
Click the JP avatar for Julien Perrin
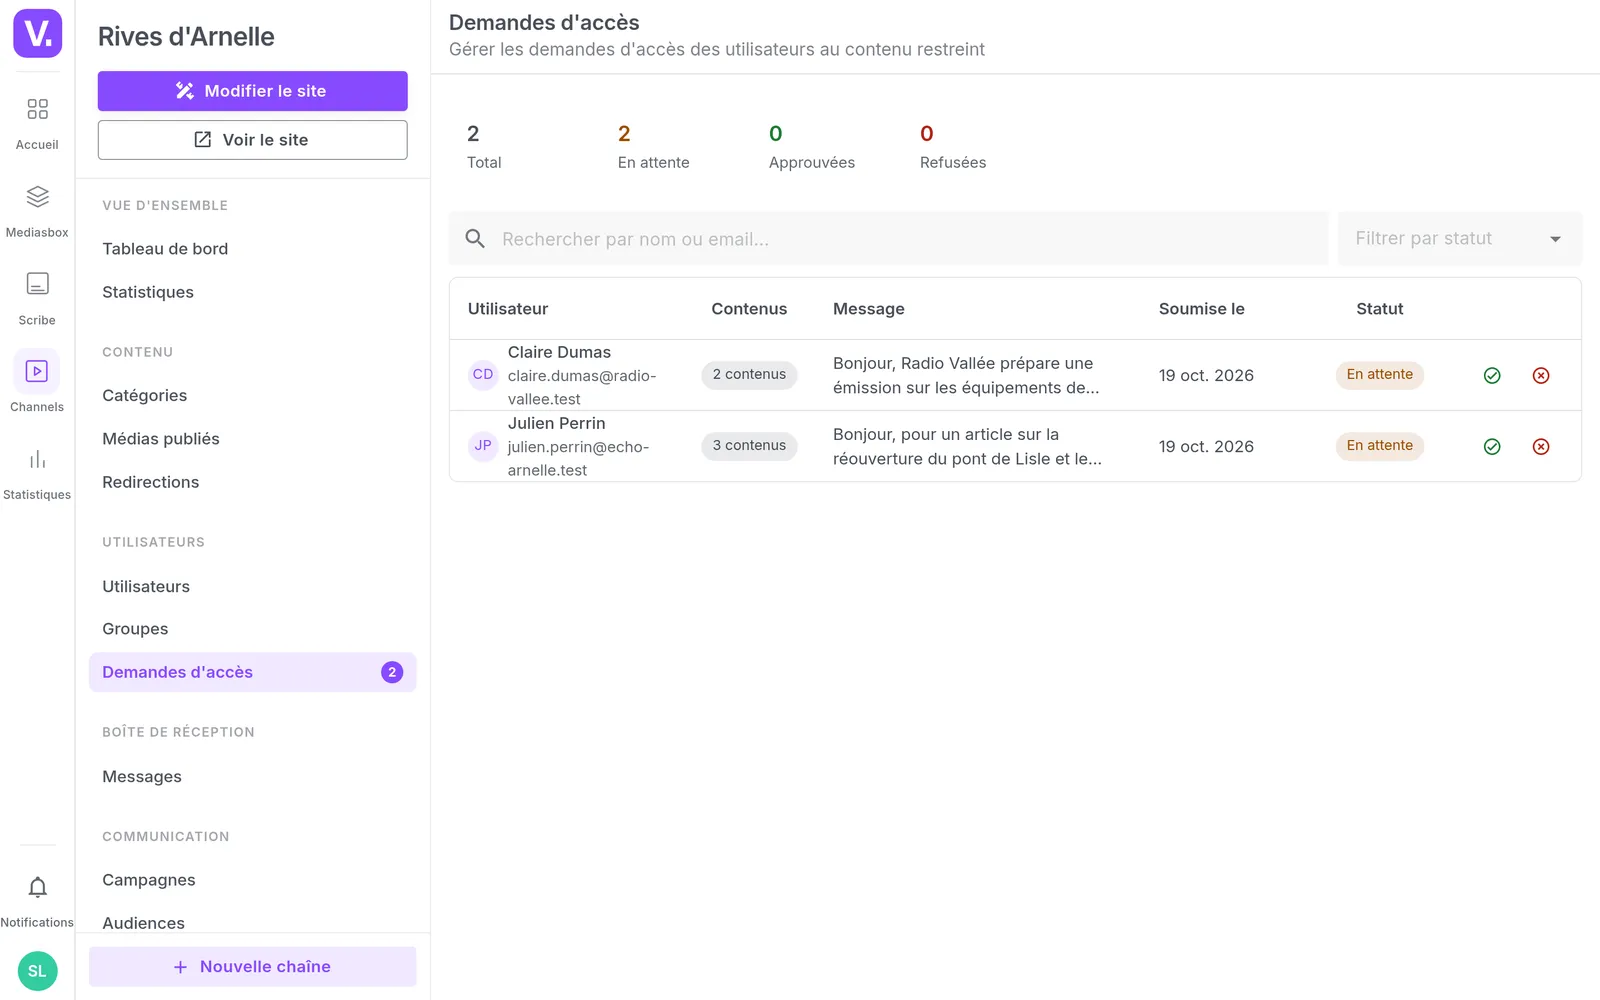[x=483, y=446]
